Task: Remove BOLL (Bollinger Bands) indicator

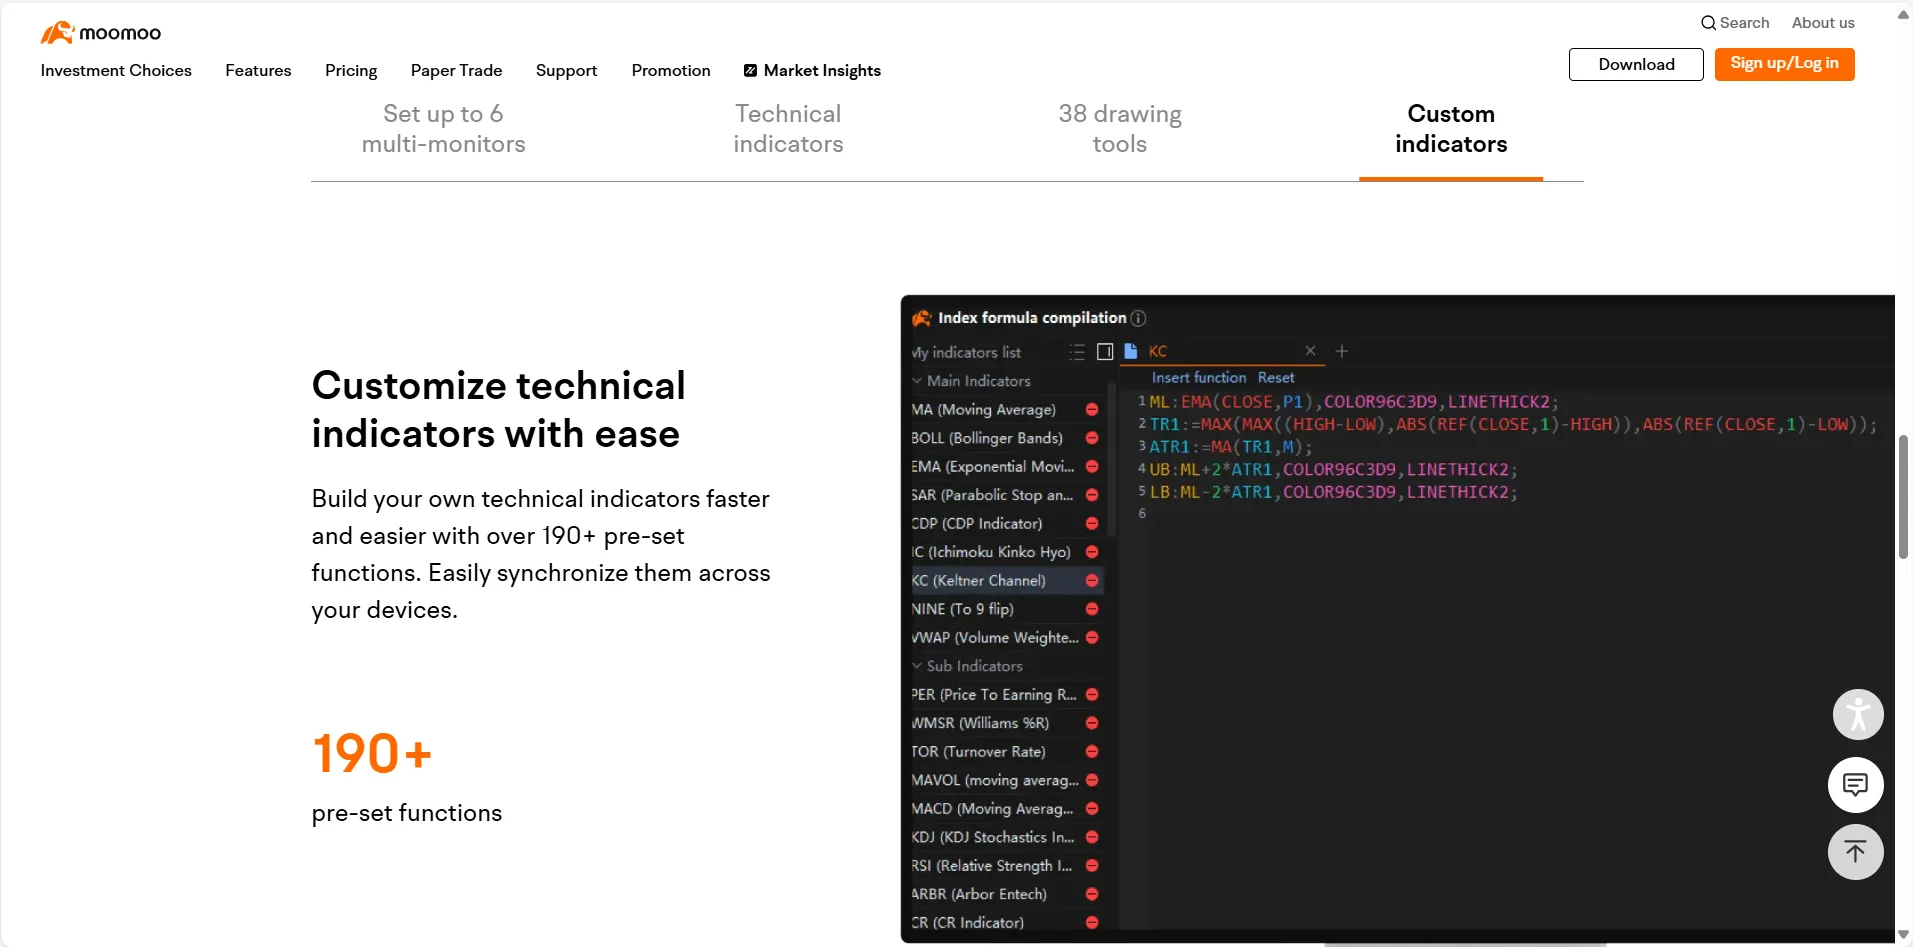Action: pos(1092,438)
